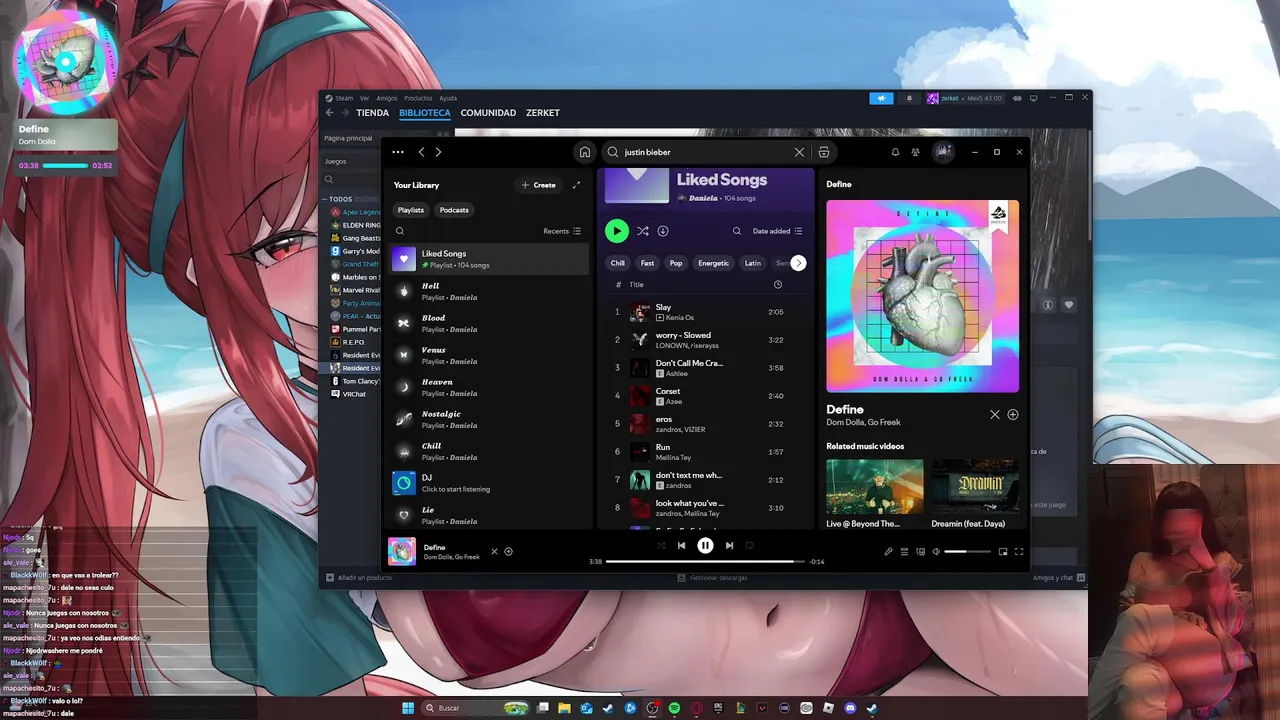1280x720 pixels.
Task: Start the DJ in library
Action: tap(489, 483)
